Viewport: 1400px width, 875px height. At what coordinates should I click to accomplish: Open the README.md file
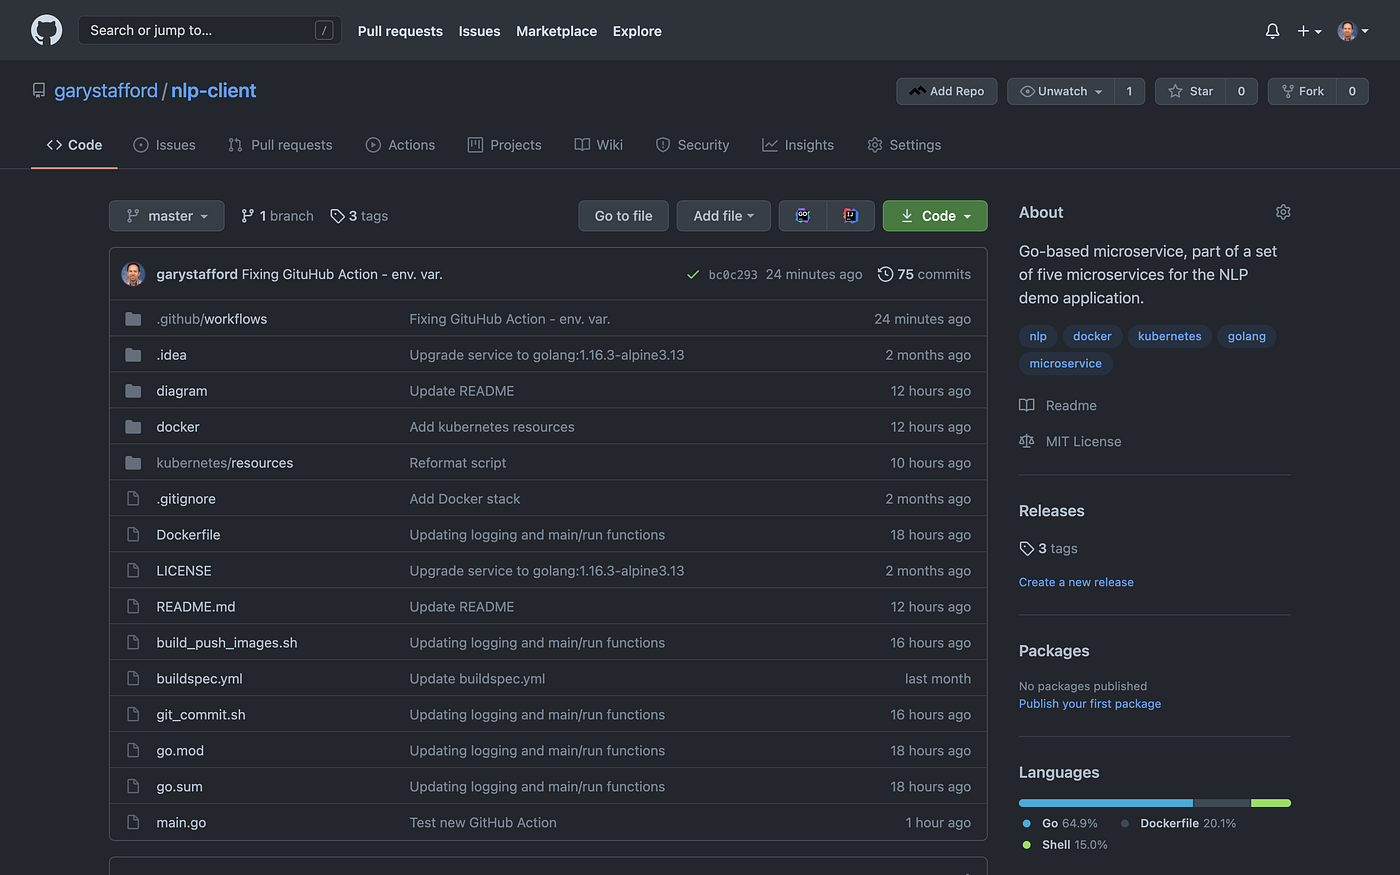coord(196,607)
